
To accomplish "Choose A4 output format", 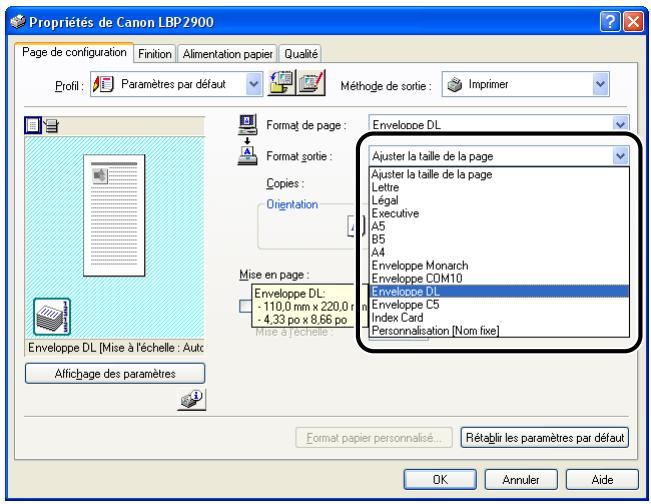I will [499, 252].
